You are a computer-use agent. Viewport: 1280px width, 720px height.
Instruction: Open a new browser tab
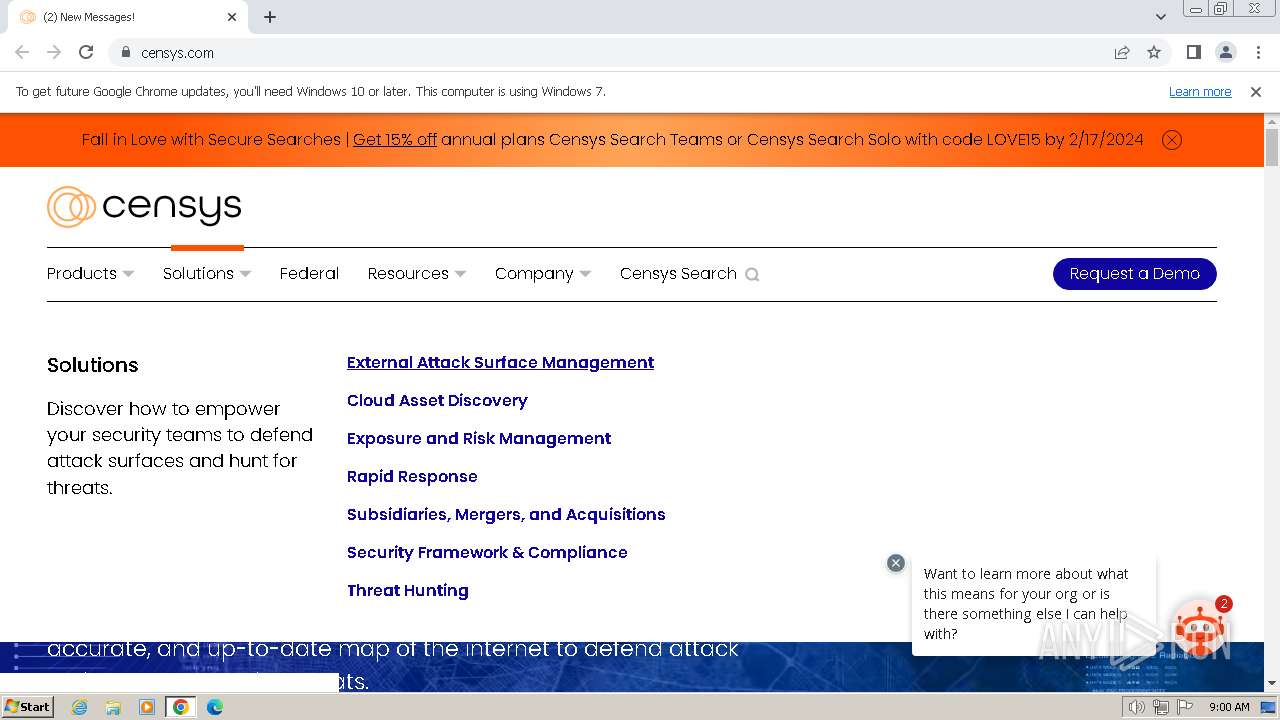click(270, 17)
